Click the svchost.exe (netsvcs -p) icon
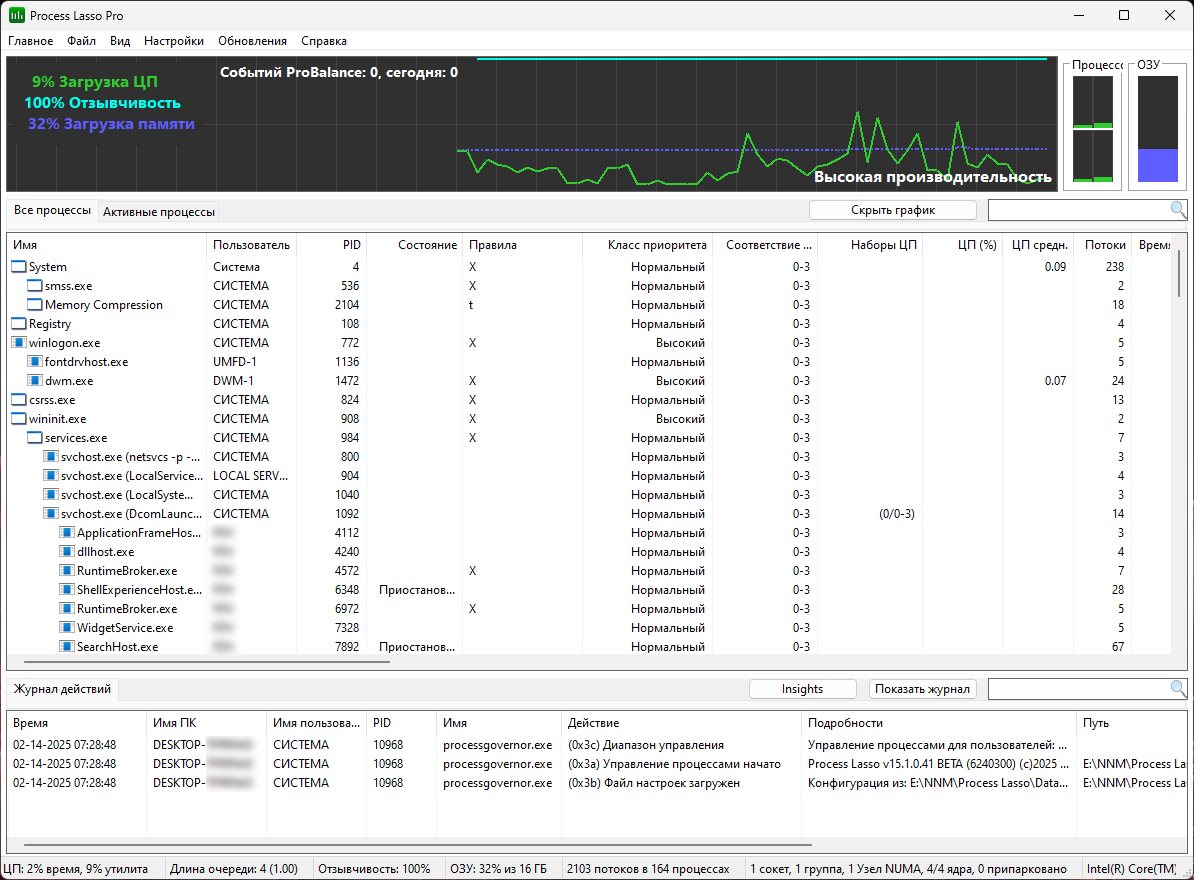Viewport: 1194px width, 880px height. pos(51,457)
